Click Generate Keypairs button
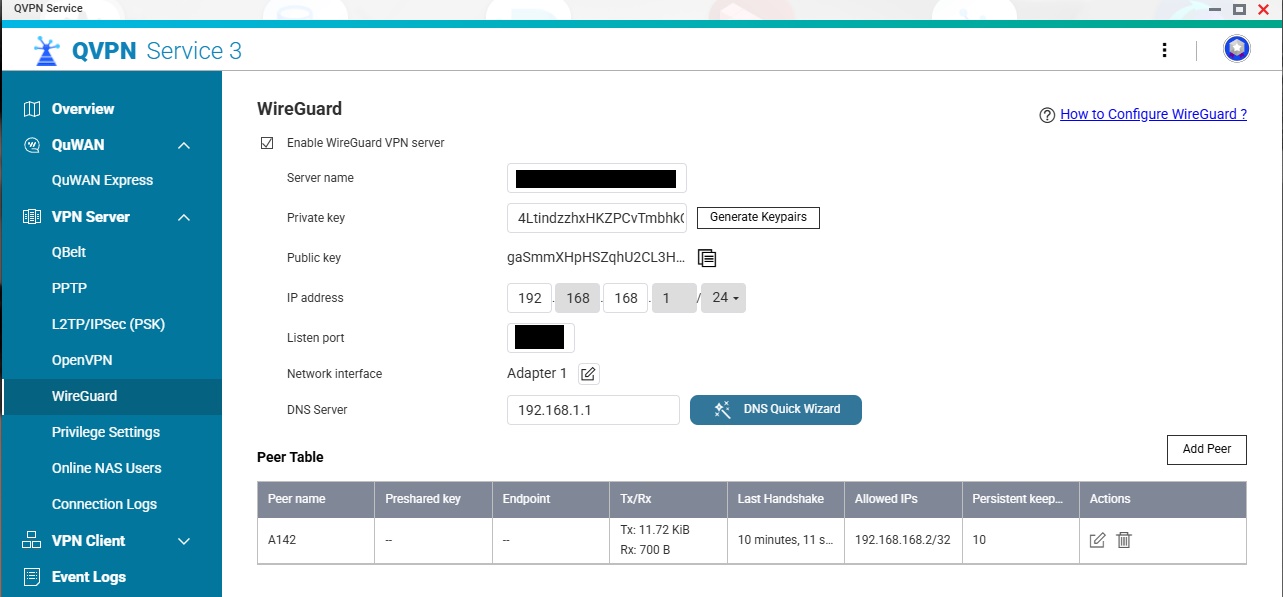Screen dimensions: 1283x597 click(758, 218)
